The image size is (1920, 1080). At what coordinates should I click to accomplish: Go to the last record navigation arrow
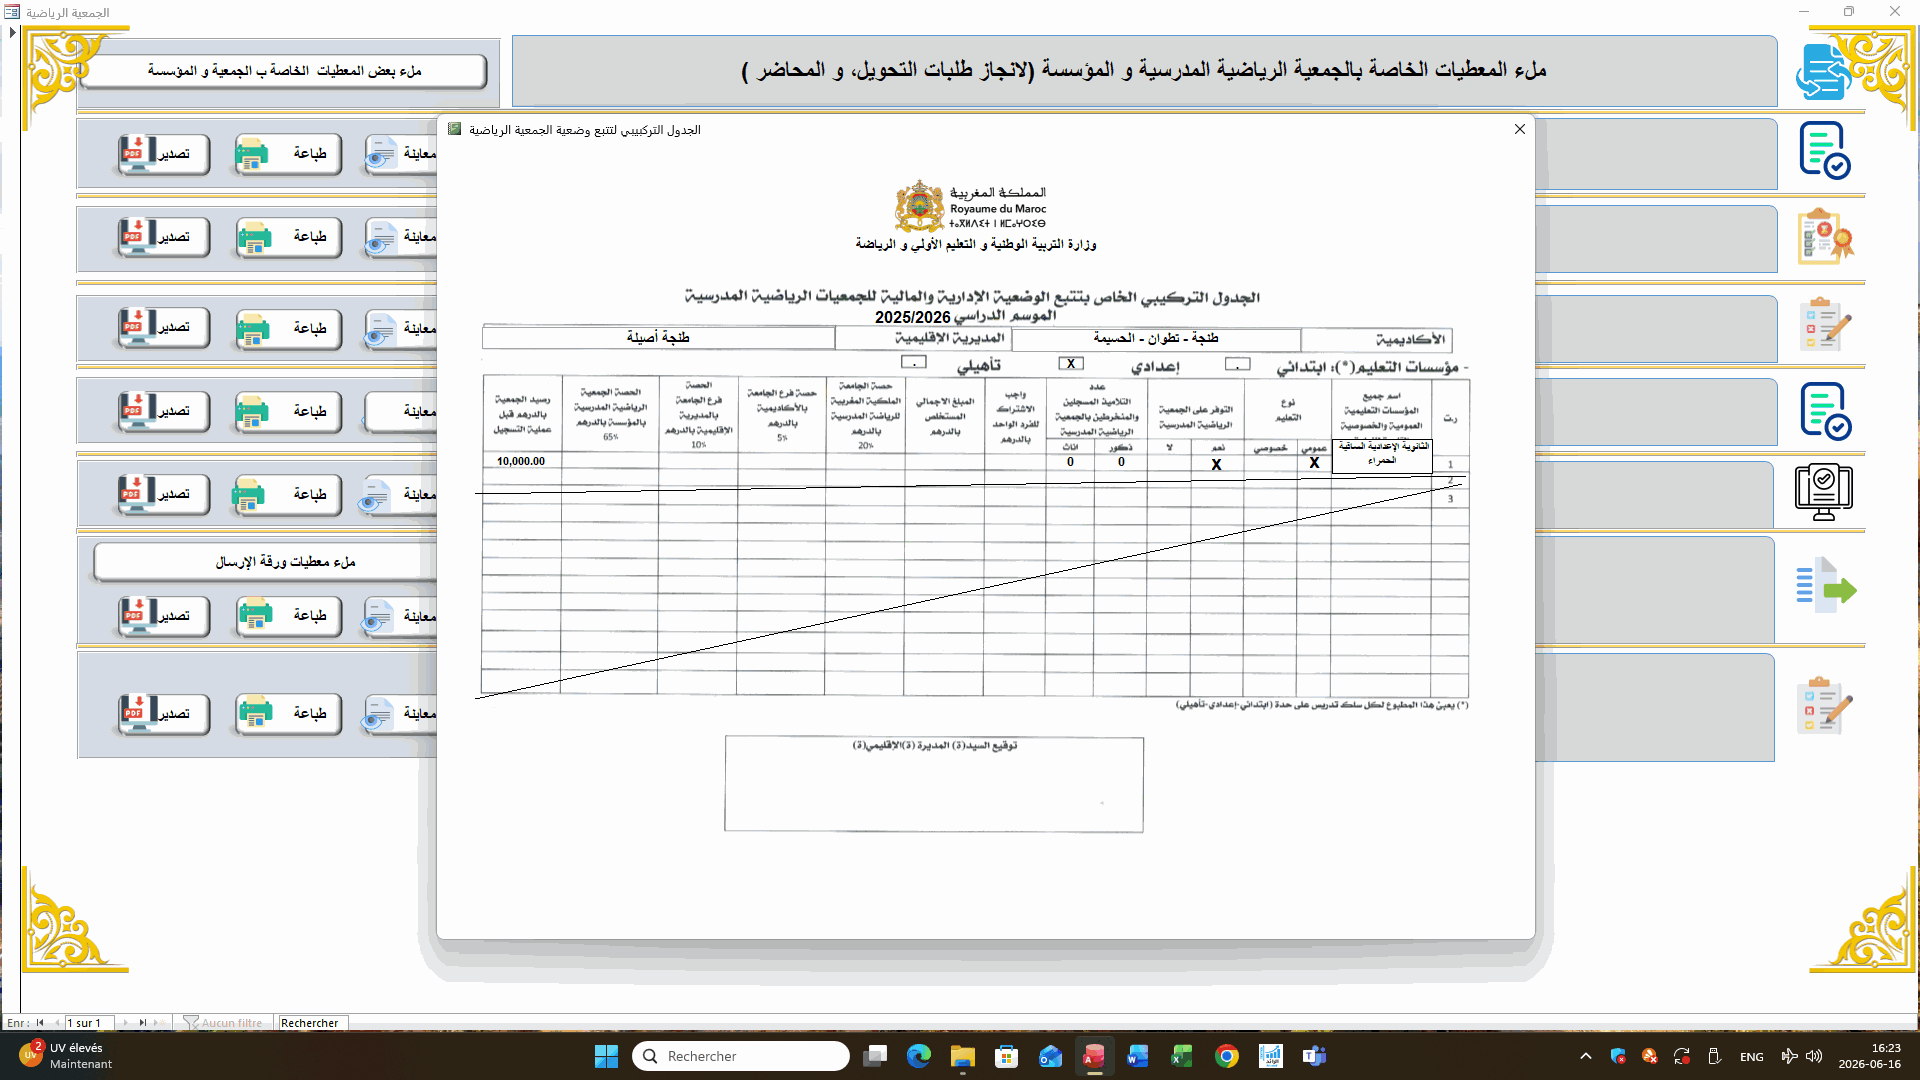tap(143, 1023)
